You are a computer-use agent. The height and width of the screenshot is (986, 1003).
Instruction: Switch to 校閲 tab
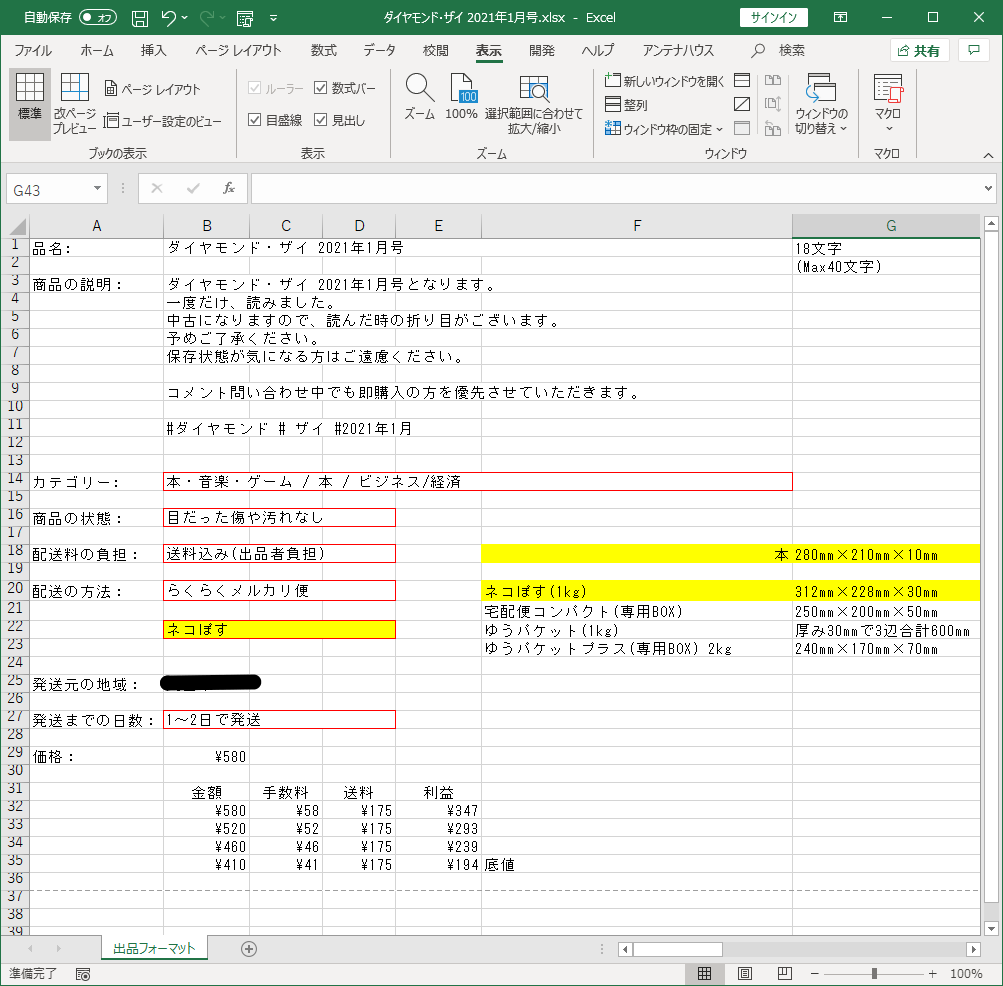436,51
